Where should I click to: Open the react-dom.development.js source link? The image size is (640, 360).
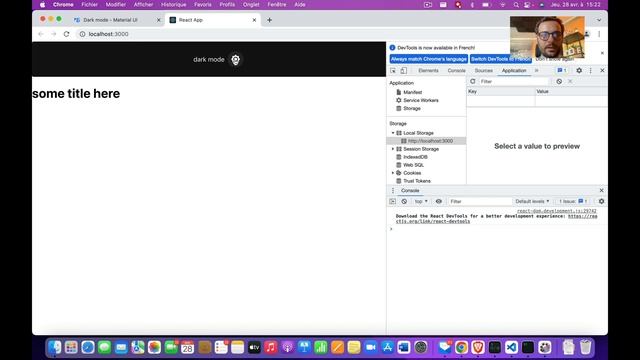(x=557, y=211)
